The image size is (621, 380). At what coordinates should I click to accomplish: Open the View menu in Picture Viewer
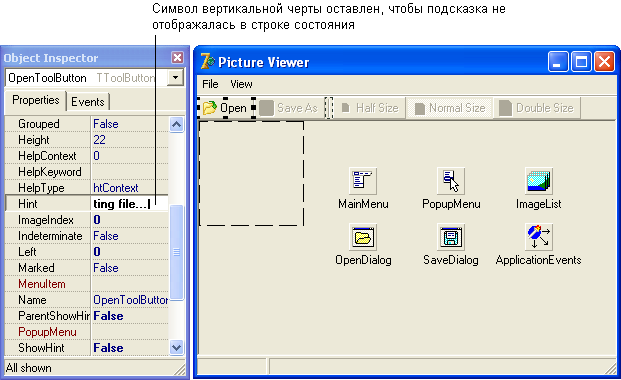point(241,84)
